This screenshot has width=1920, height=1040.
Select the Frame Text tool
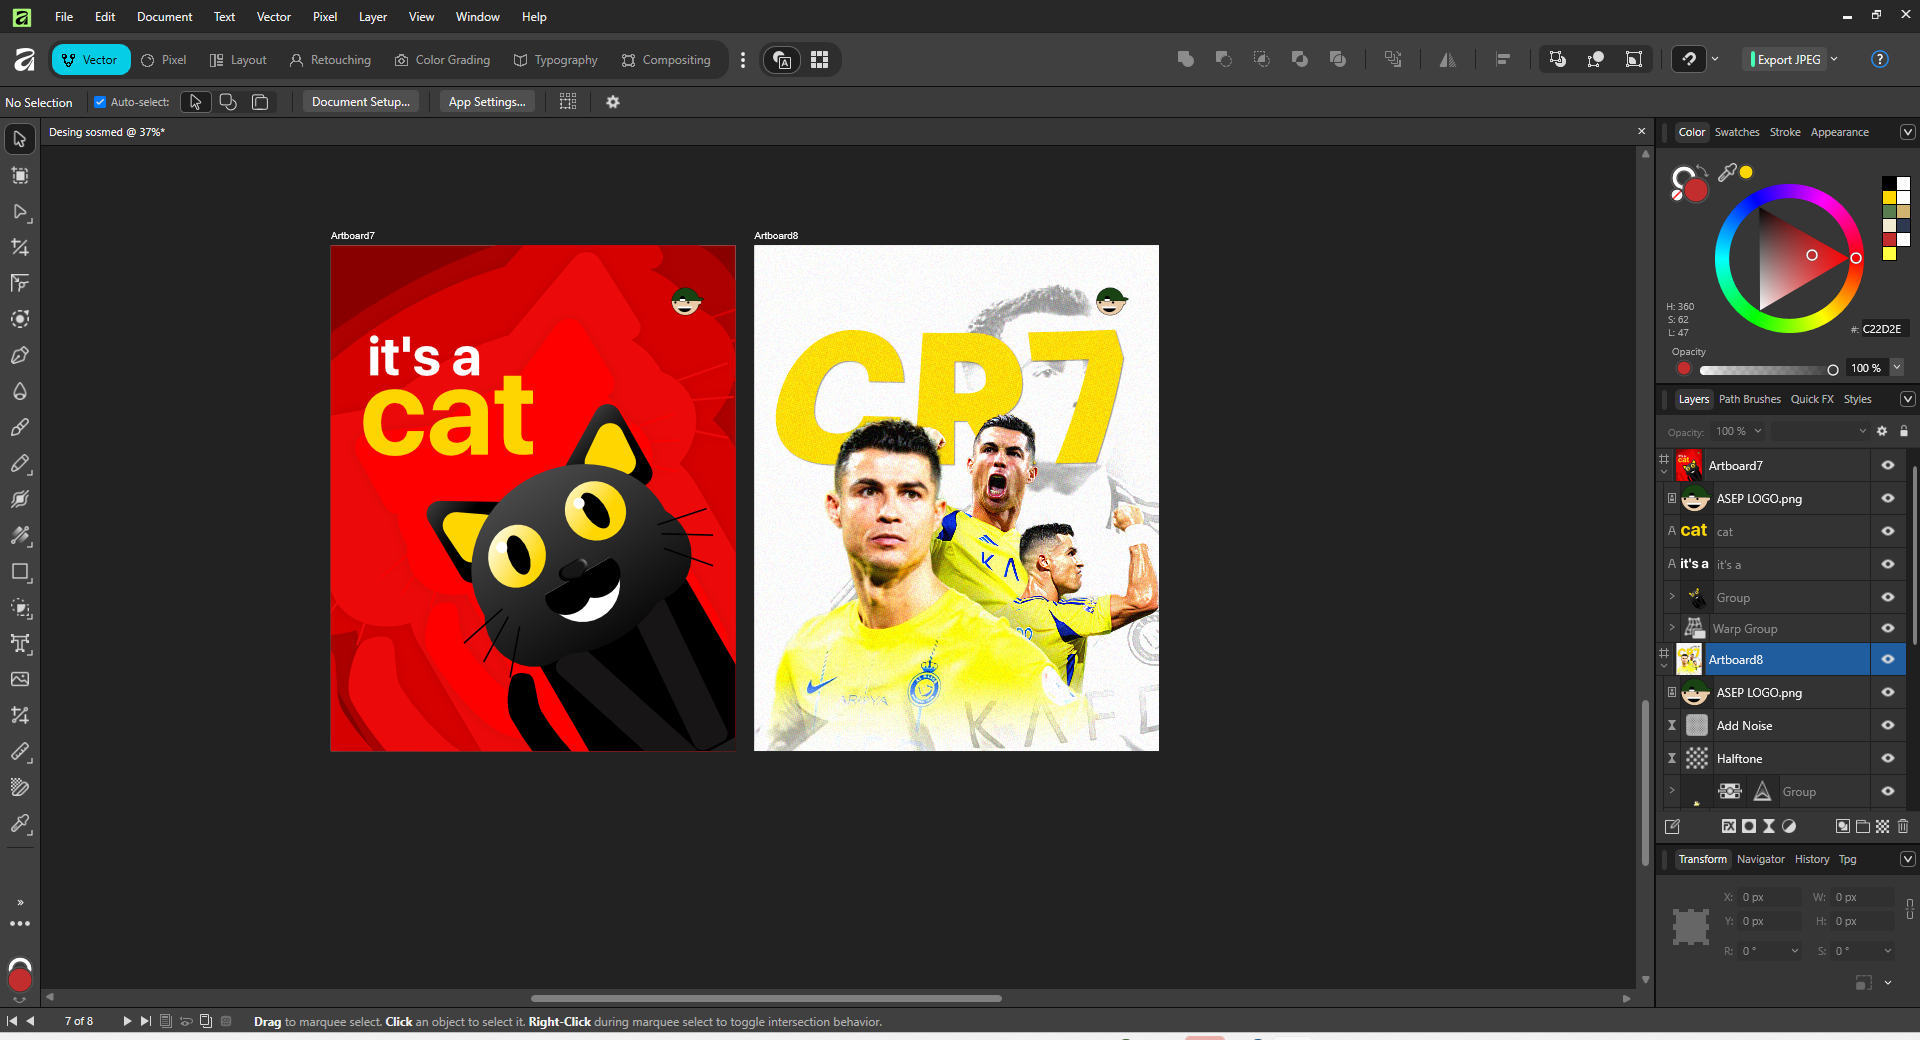click(19, 643)
